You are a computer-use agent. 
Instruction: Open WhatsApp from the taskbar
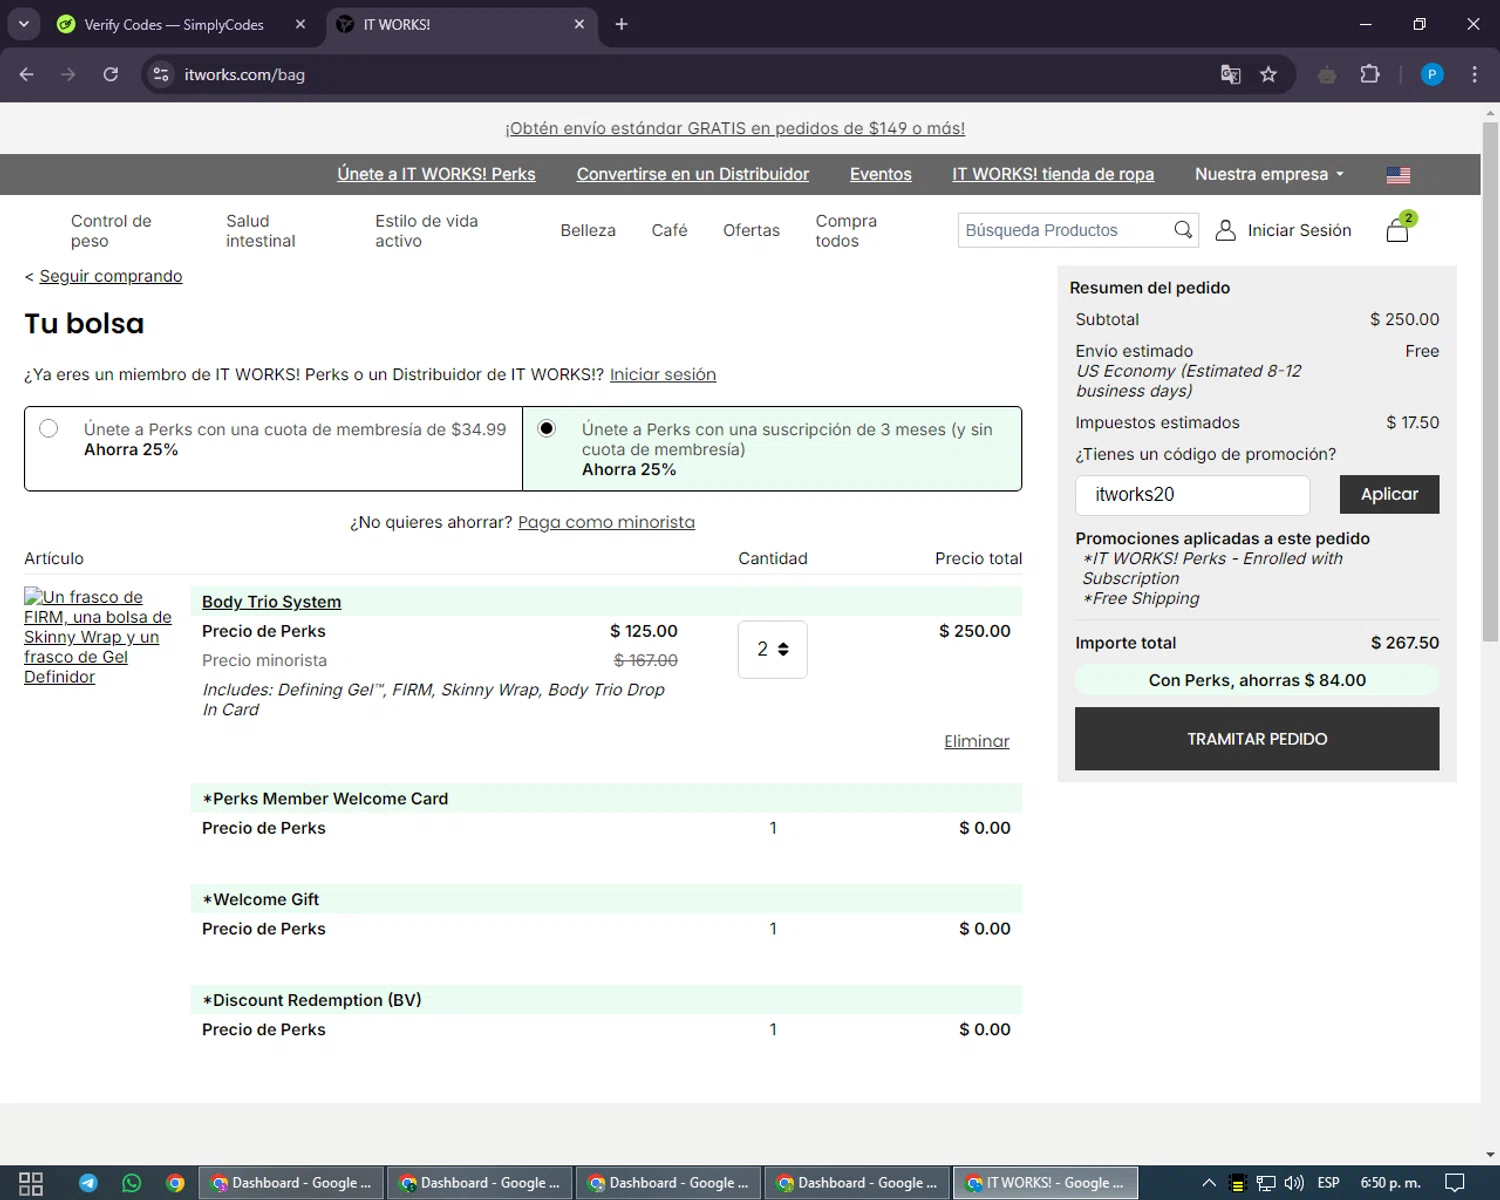pyautogui.click(x=132, y=1183)
